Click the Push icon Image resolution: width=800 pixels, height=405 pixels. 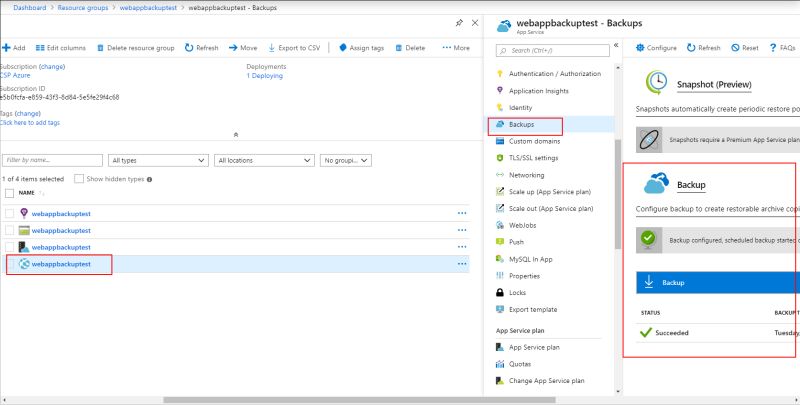coord(500,242)
